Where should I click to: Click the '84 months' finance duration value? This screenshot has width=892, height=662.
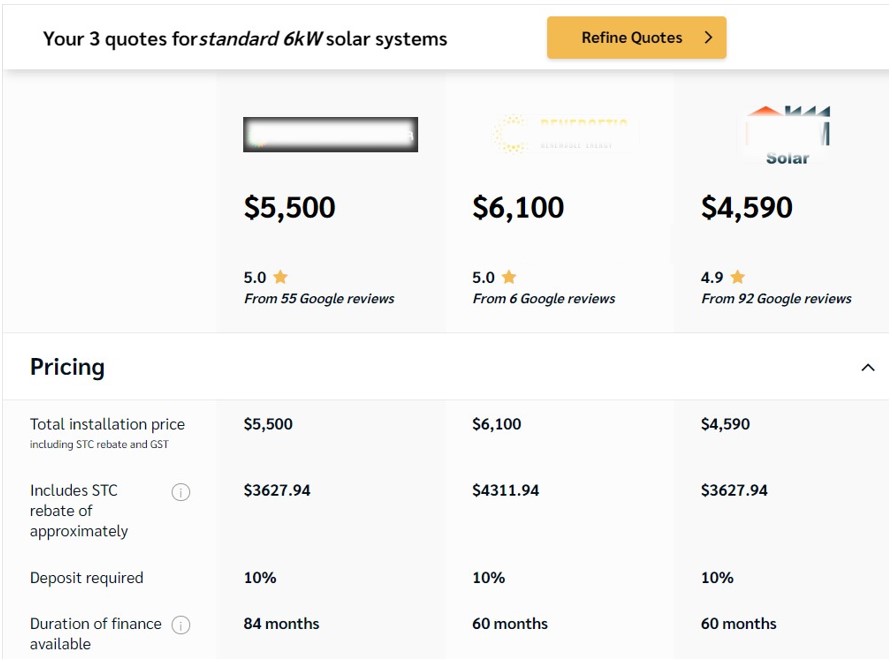[281, 624]
